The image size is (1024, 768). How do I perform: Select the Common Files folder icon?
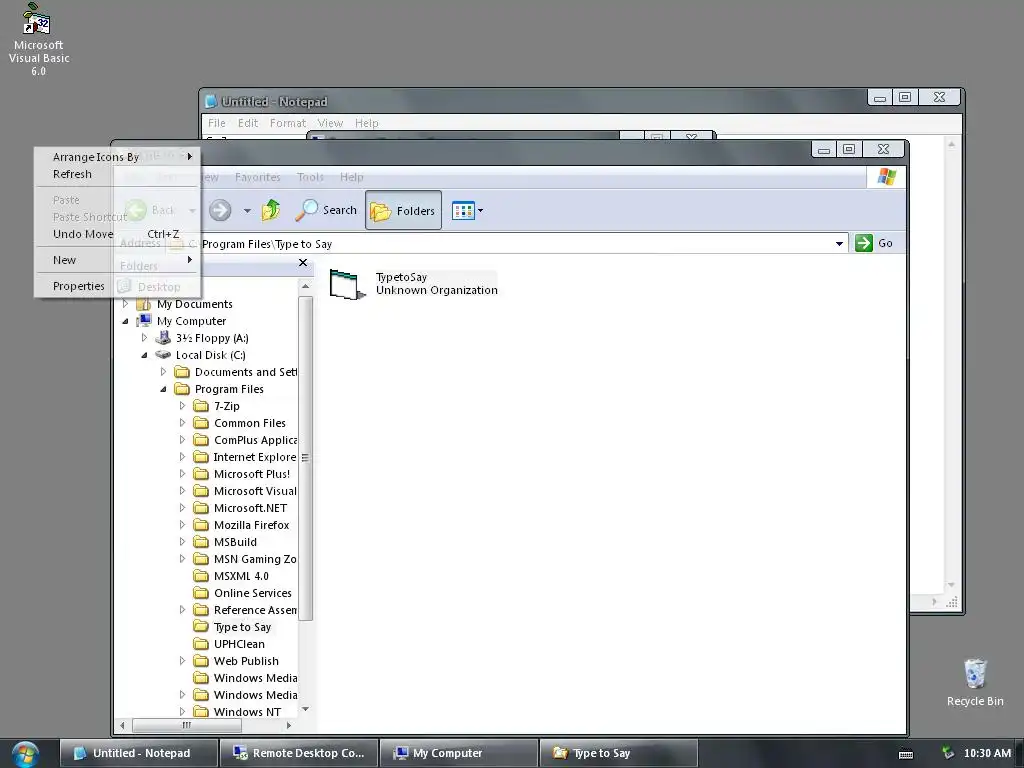point(201,423)
